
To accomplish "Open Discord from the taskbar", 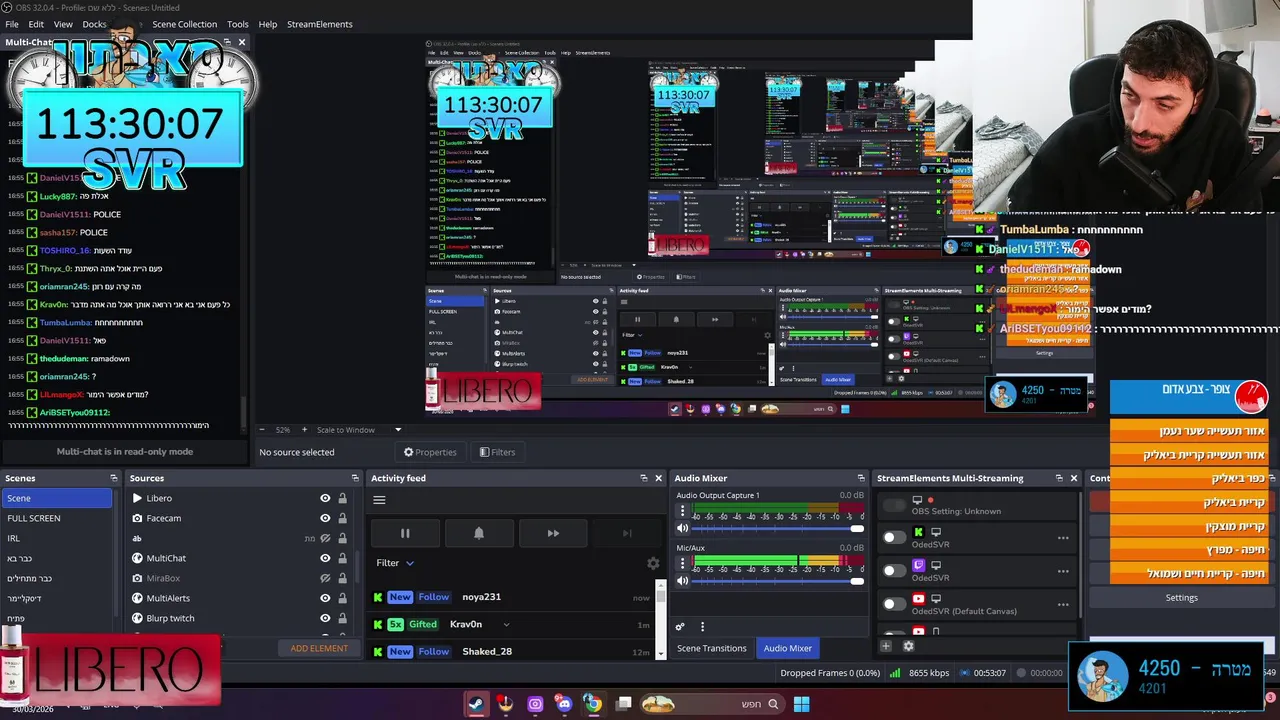I will (x=564, y=704).
